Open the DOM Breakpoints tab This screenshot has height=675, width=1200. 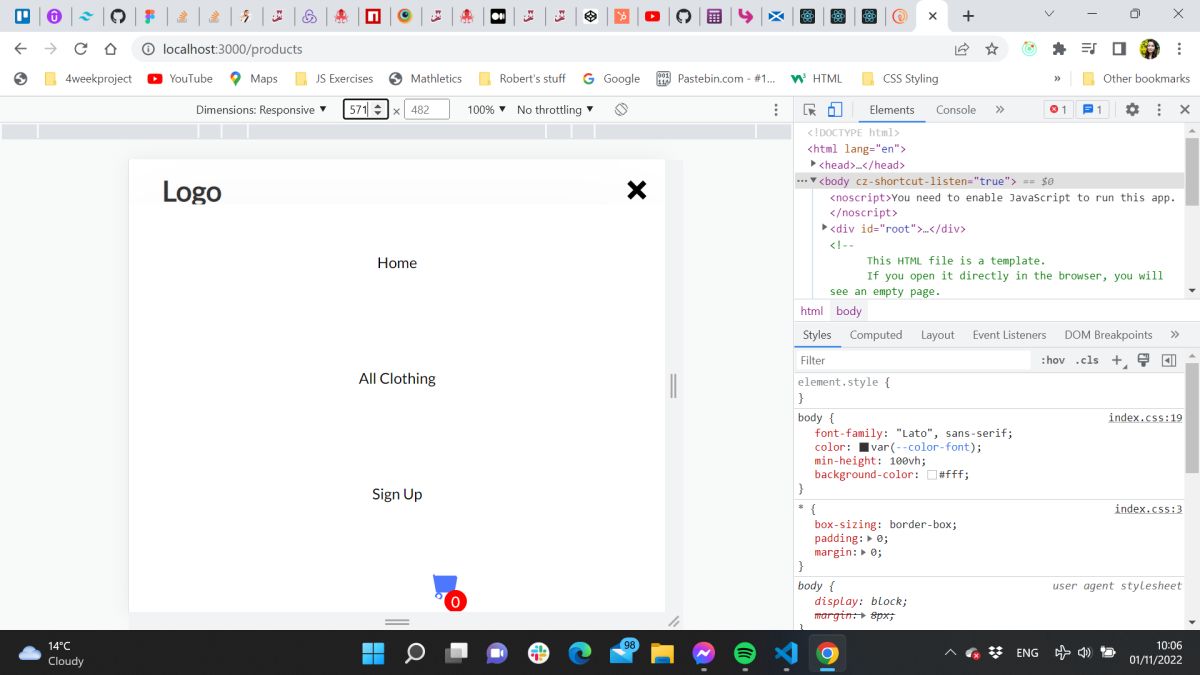pyautogui.click(x=1108, y=335)
